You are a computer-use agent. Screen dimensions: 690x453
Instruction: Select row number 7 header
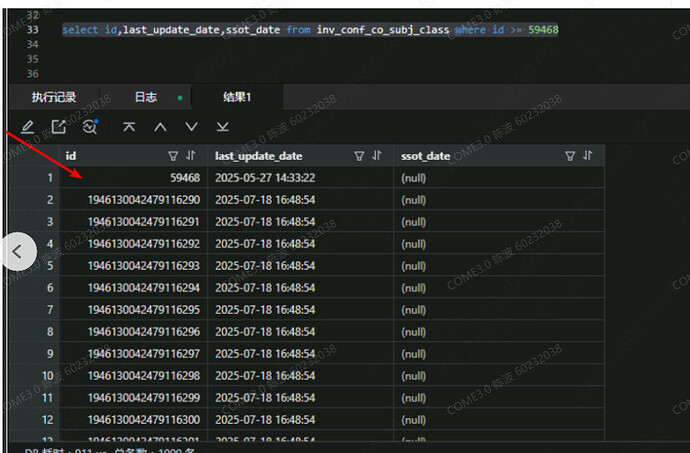click(34, 310)
